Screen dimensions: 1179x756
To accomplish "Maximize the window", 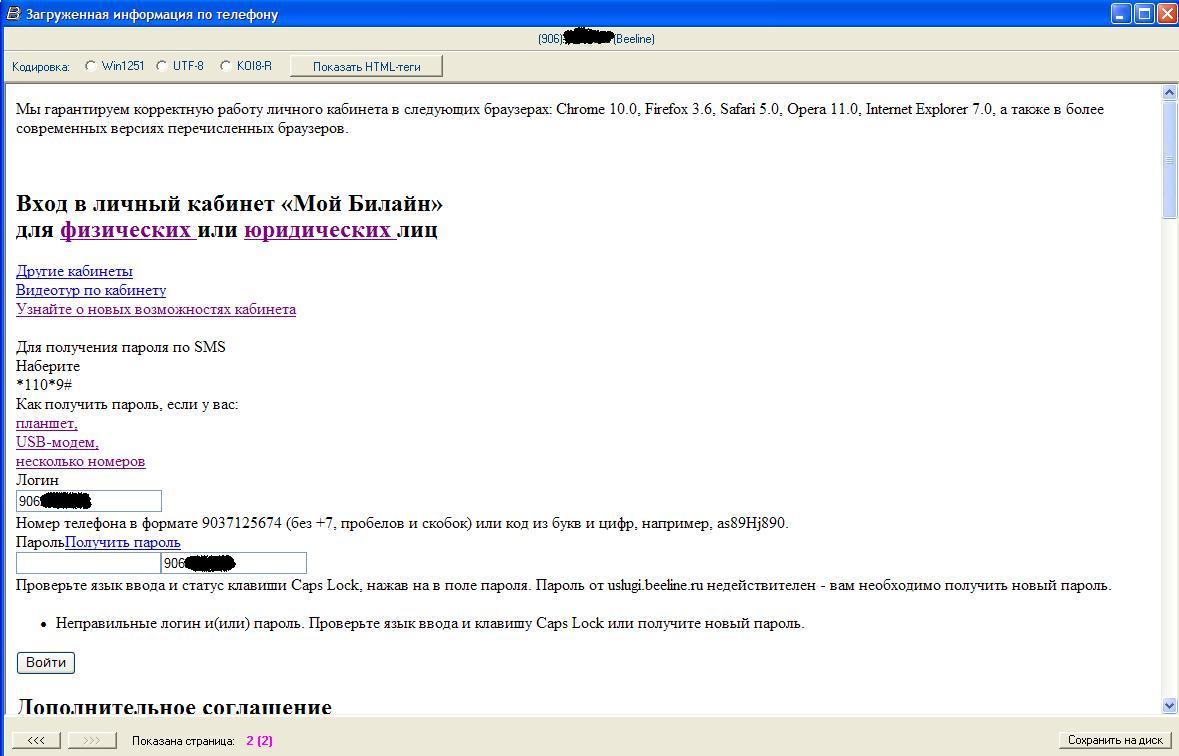I will 1144,14.
